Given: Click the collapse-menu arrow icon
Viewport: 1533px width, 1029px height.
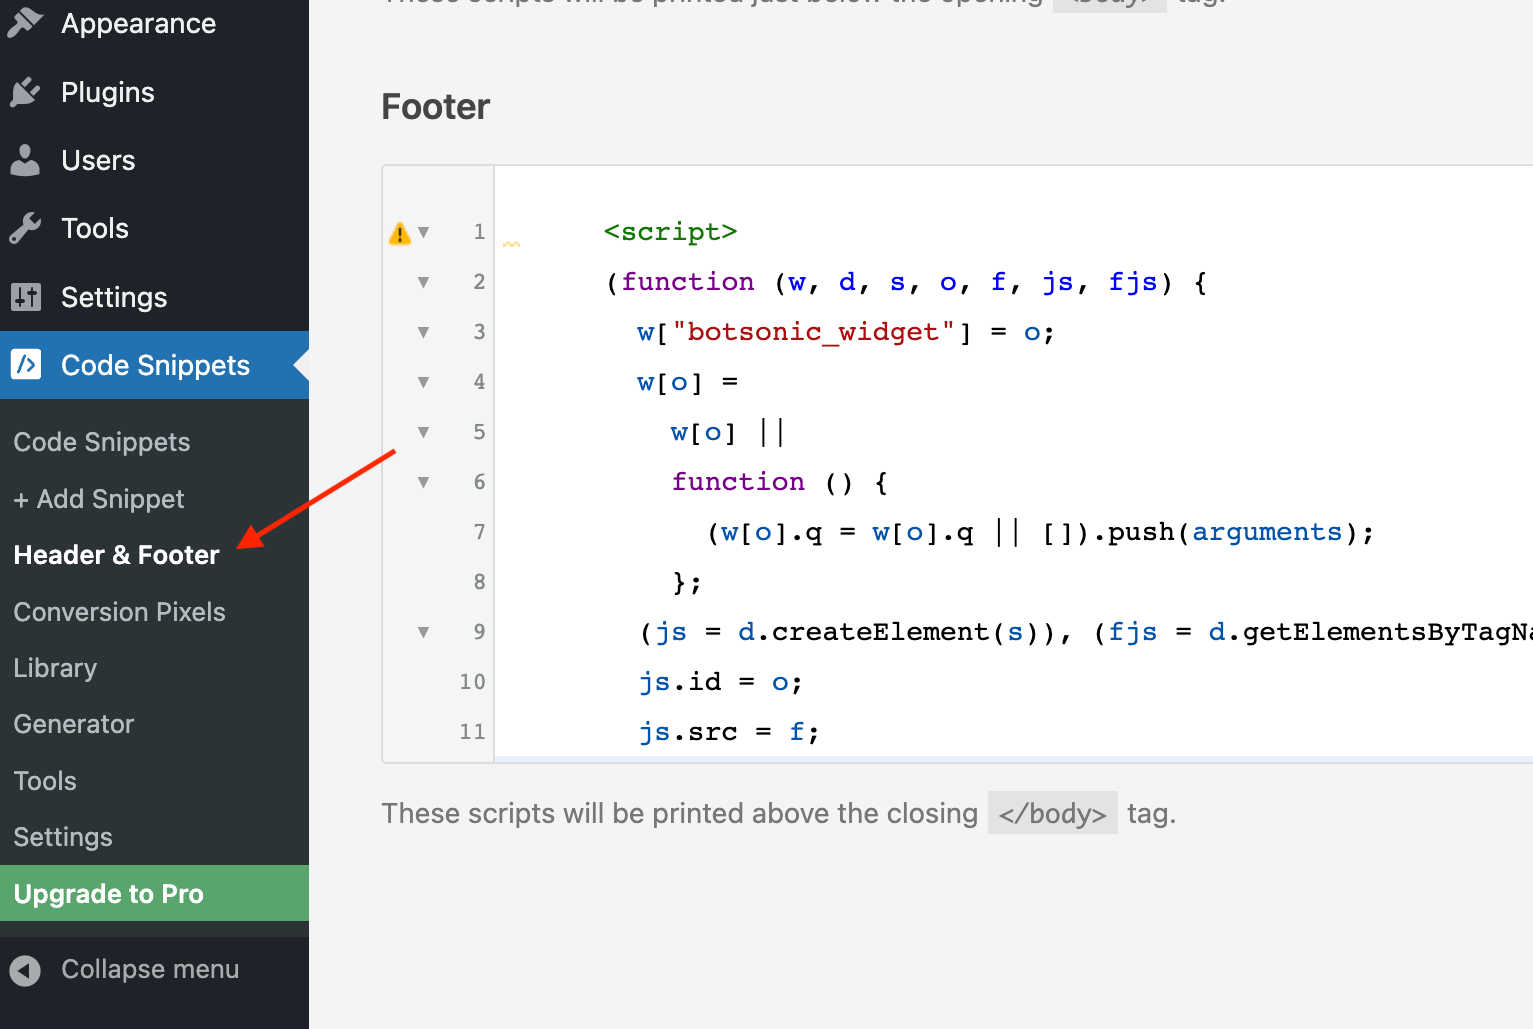Looking at the screenshot, I should 24,969.
